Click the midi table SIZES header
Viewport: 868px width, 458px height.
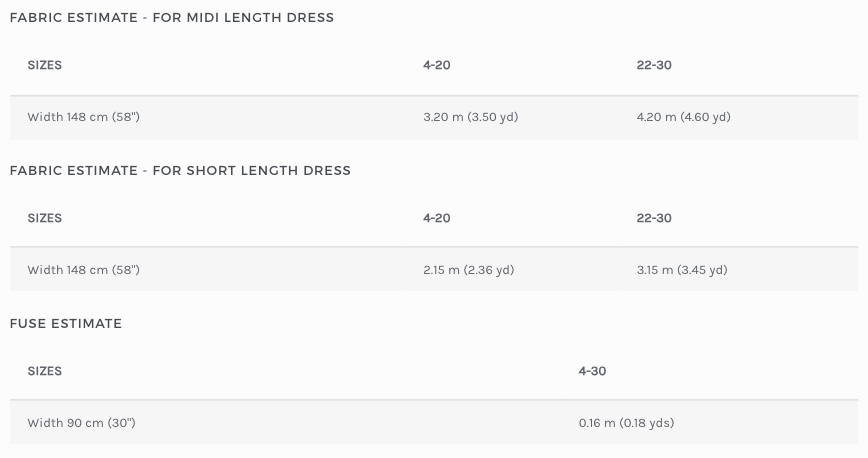pos(45,65)
